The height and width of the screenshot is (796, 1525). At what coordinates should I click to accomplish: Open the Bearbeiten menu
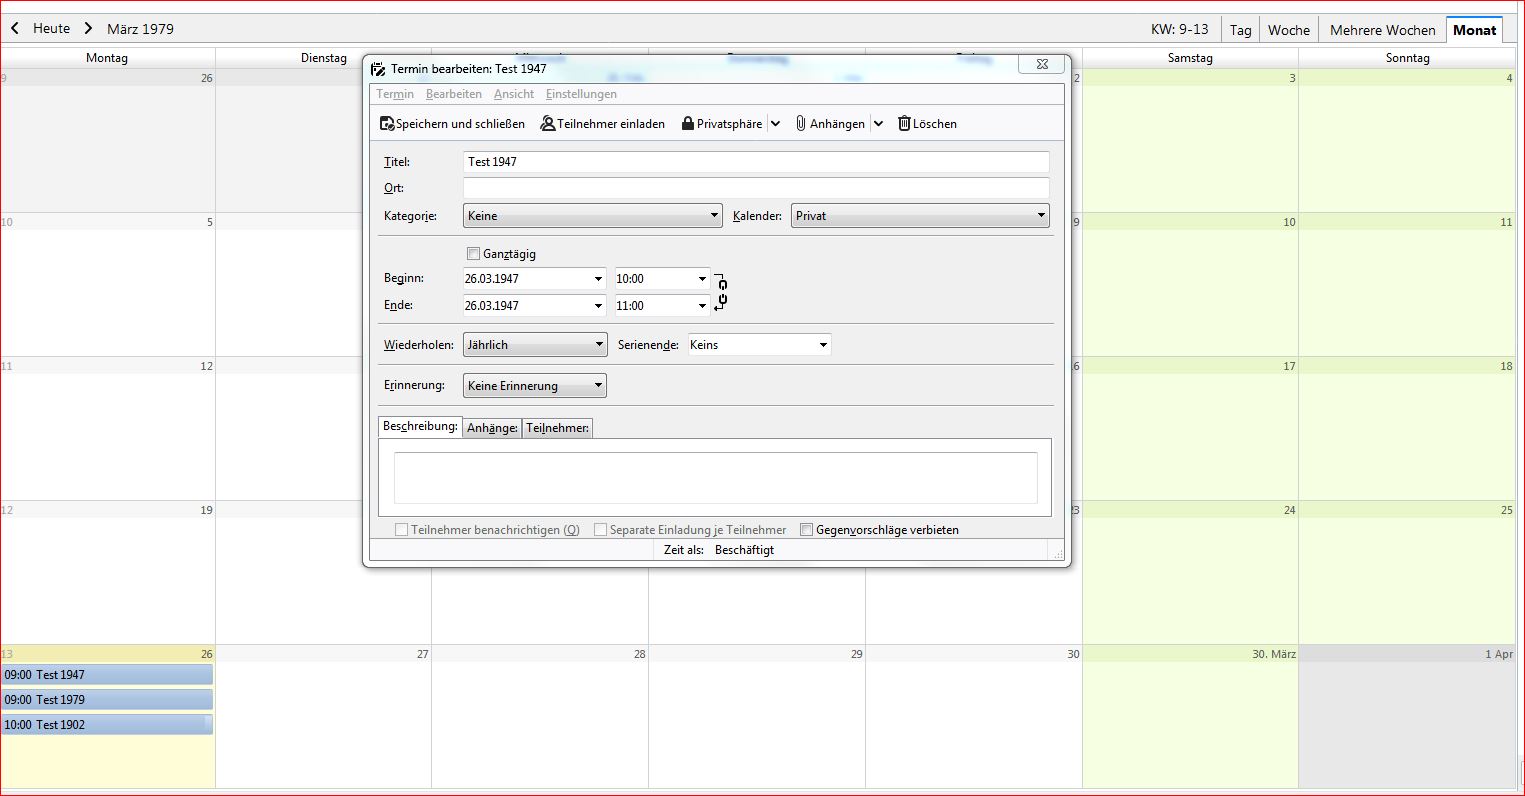[x=453, y=94]
